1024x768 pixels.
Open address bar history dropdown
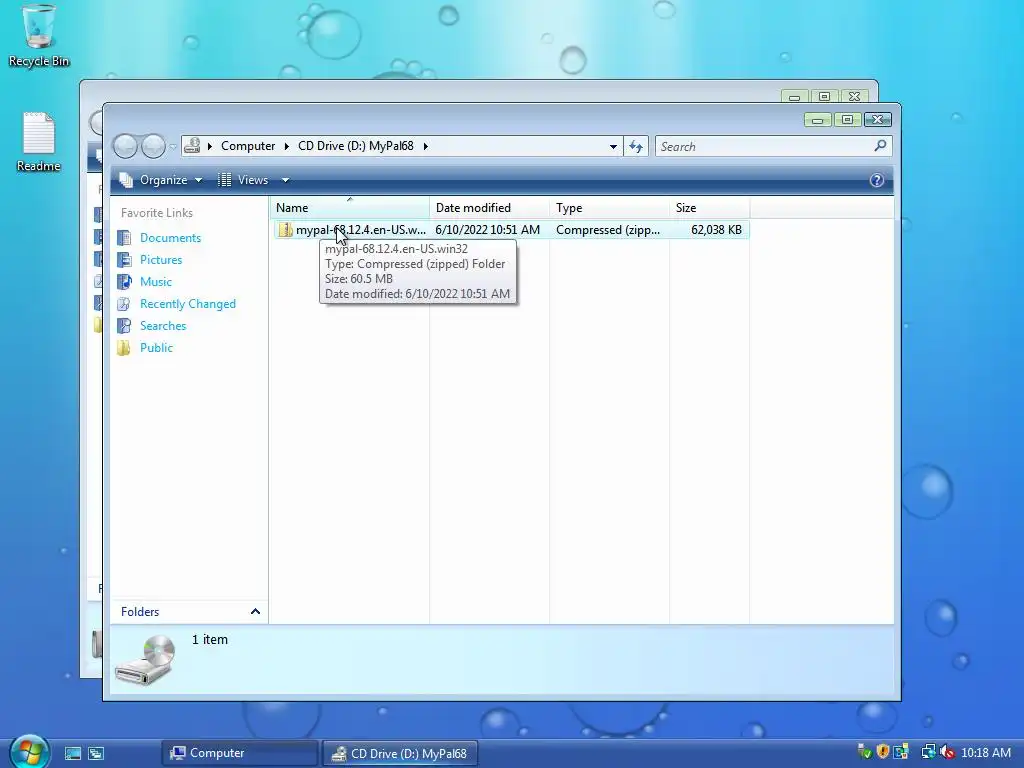coord(613,146)
